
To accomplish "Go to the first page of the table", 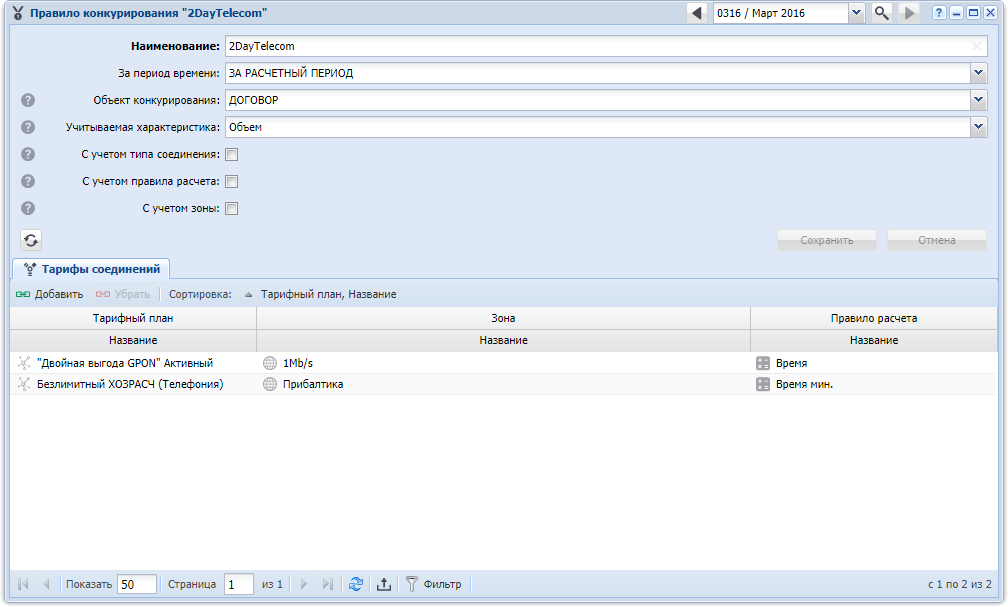I will coord(24,584).
